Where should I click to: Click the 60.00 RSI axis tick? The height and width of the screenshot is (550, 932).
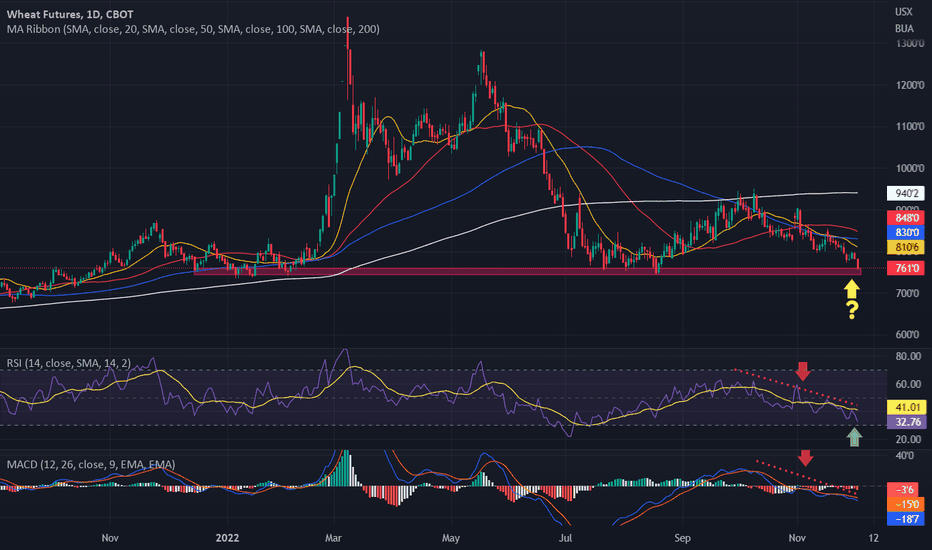[908, 384]
